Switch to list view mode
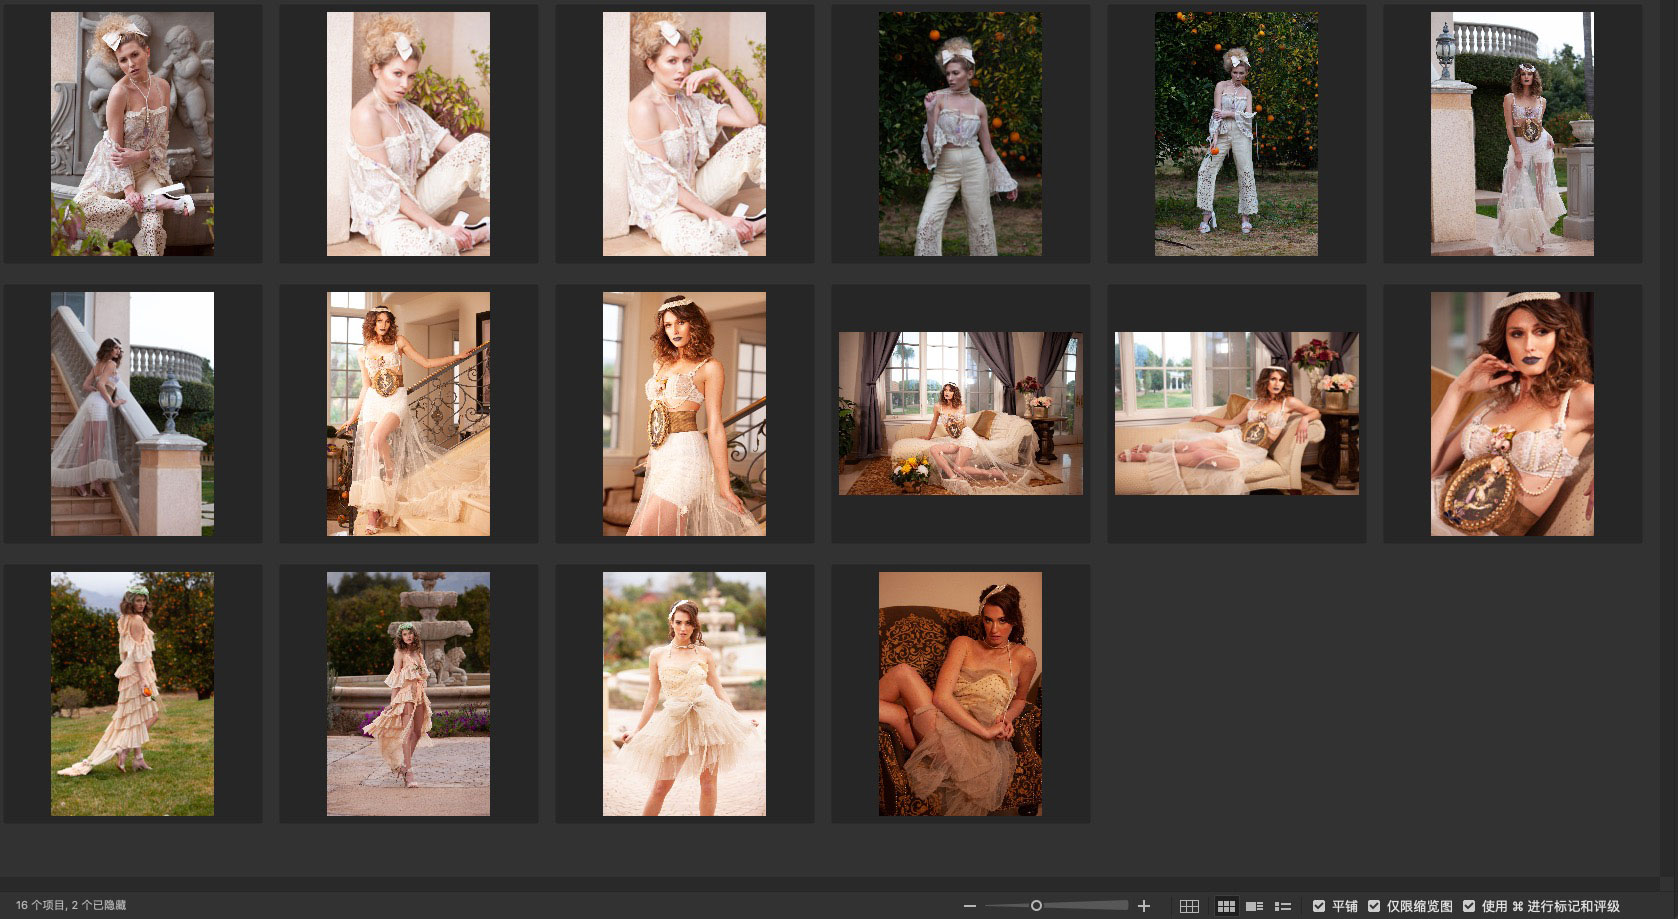1678x919 pixels. 1283,906
